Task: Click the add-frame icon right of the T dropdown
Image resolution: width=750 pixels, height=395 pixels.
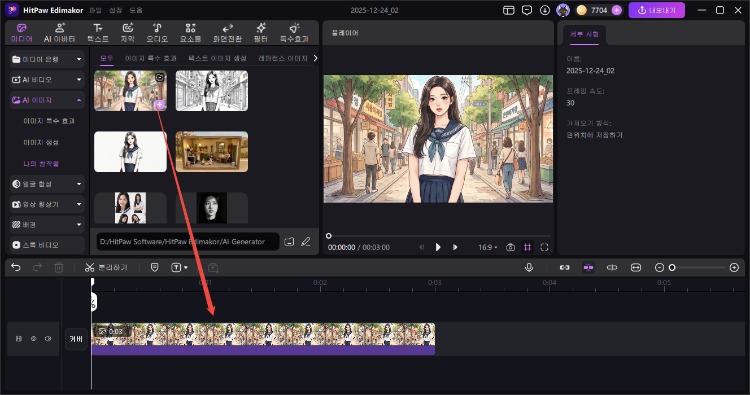Action: 213,267
